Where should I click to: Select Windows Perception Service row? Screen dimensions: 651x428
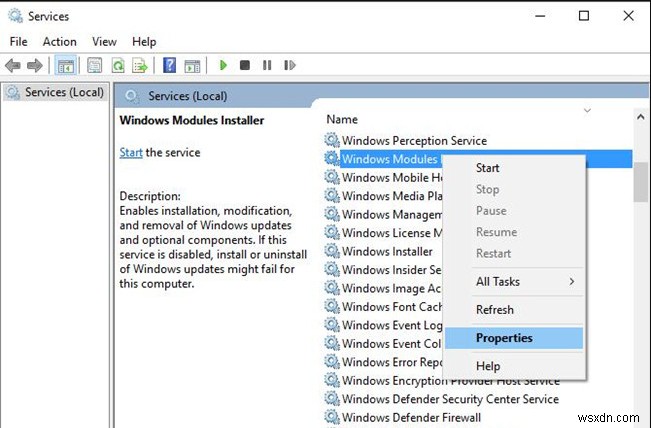pyautogui.click(x=414, y=141)
